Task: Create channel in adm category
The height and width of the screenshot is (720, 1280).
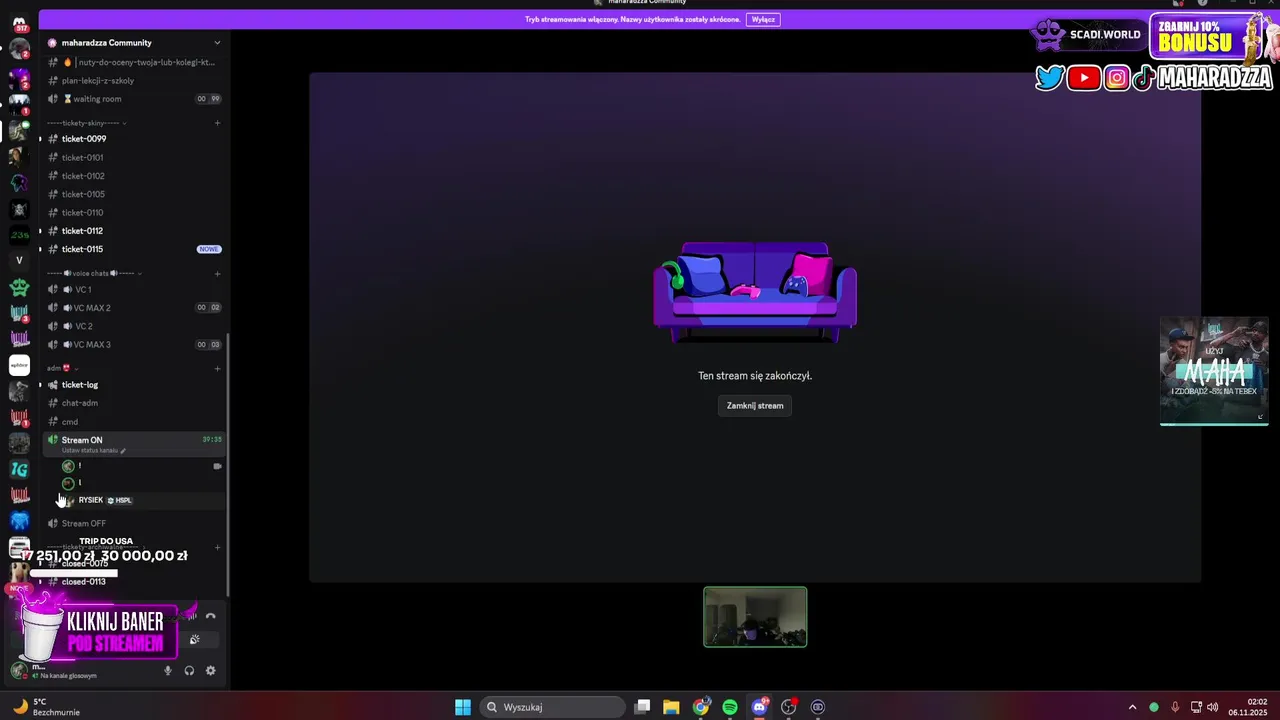Action: pyautogui.click(x=217, y=368)
